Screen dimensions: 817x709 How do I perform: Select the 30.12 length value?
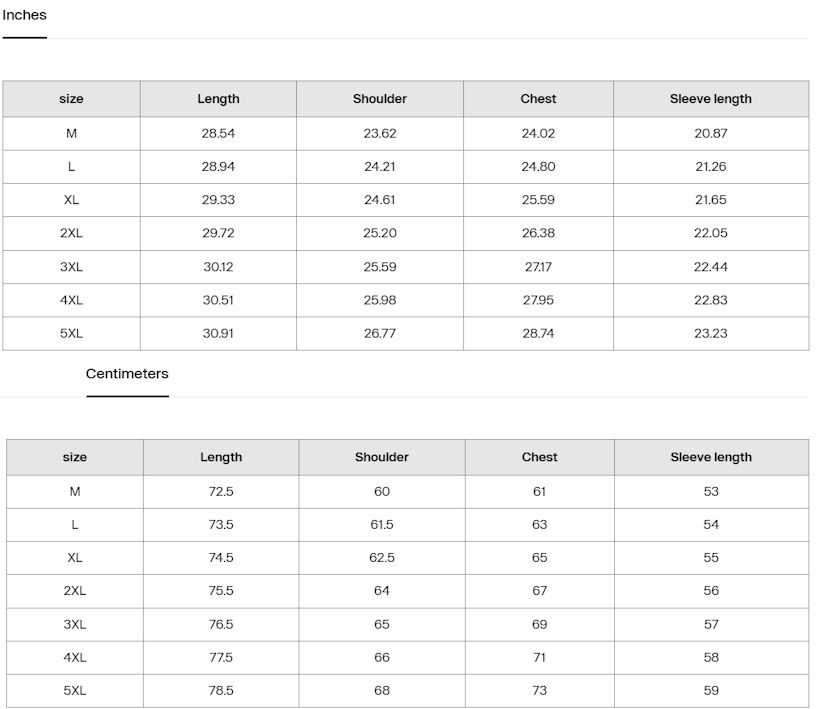(218, 267)
